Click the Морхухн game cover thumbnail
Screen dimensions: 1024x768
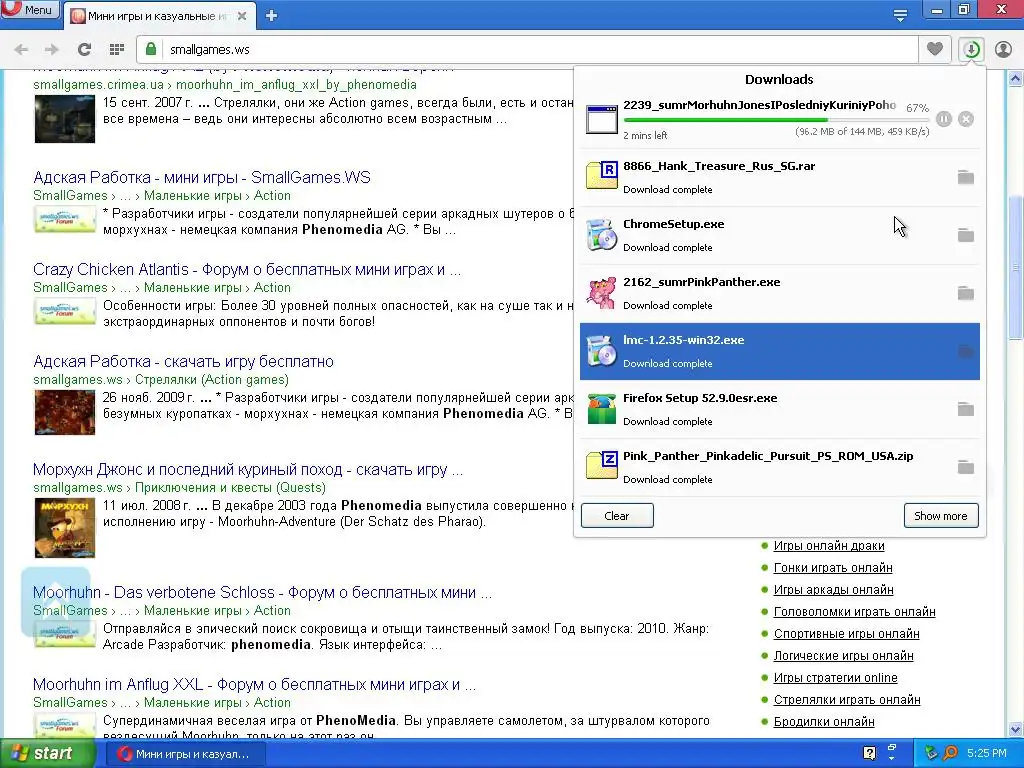coord(65,528)
